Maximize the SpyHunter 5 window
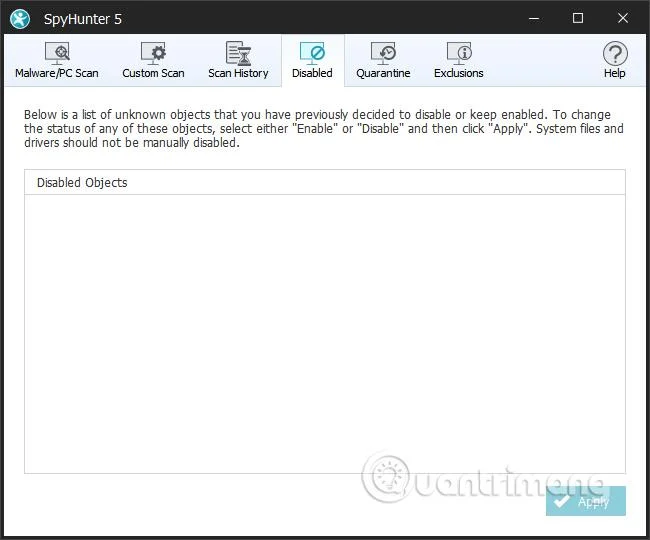Screen dimensions: 650x540 (x=578, y=18)
